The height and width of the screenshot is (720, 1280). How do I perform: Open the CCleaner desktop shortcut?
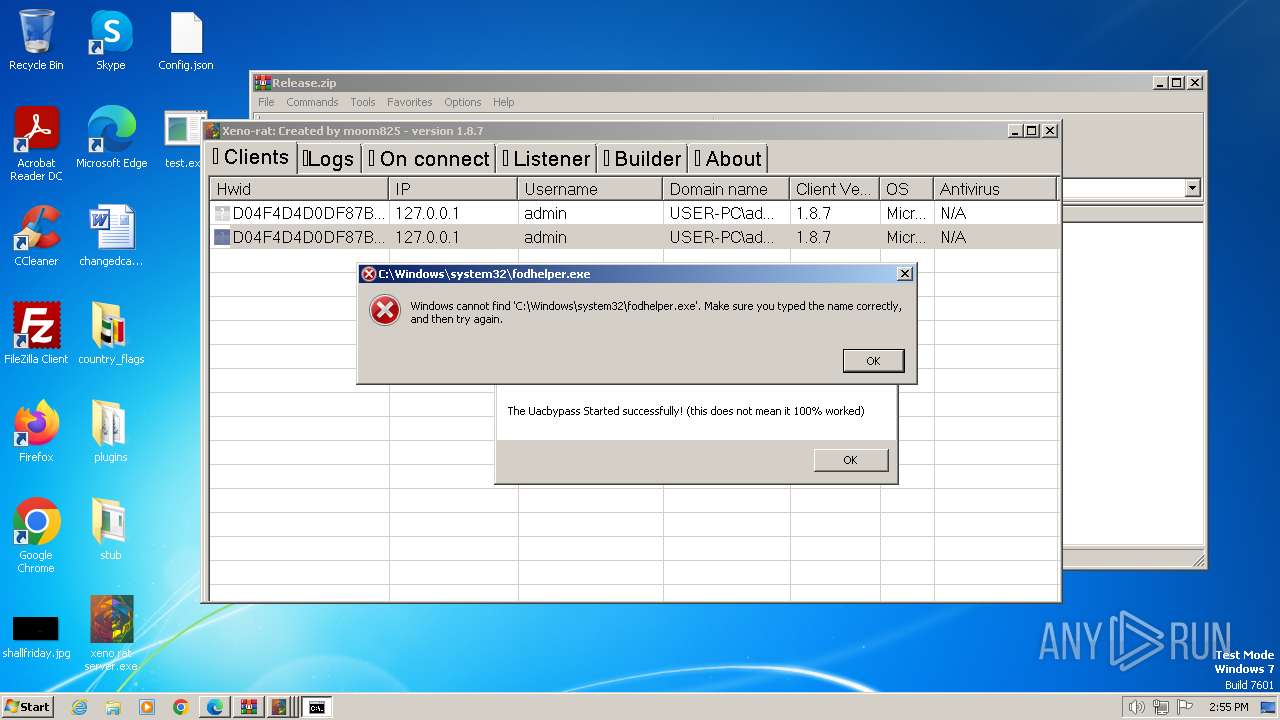(x=36, y=236)
